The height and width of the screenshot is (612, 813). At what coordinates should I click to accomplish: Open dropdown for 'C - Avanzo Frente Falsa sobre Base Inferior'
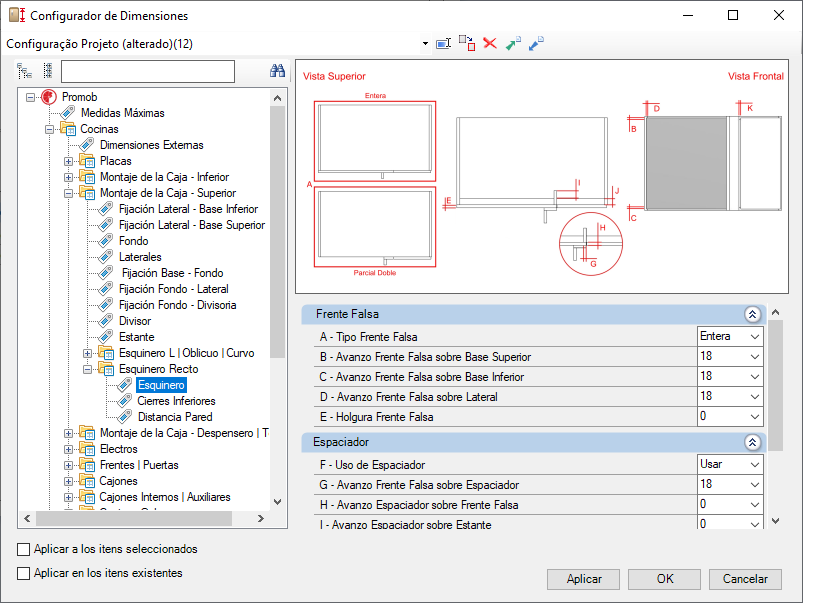pyautogui.click(x=755, y=377)
